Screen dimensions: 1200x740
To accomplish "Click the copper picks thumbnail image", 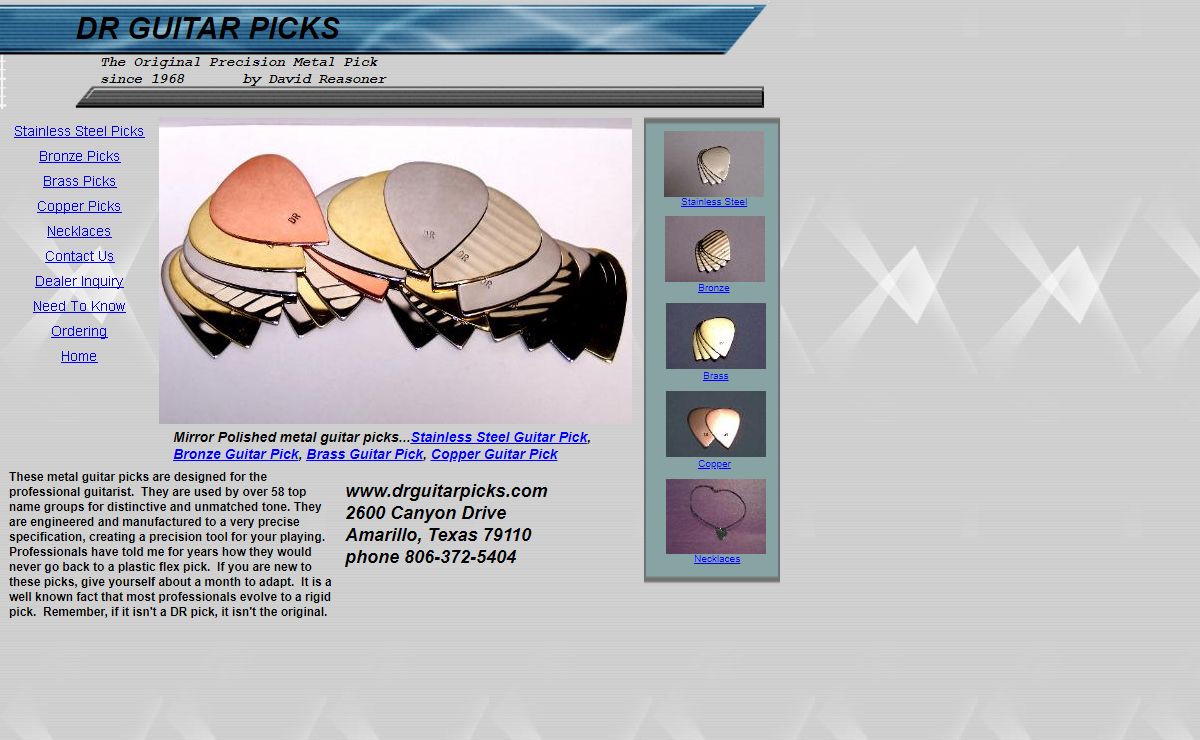I will (716, 424).
